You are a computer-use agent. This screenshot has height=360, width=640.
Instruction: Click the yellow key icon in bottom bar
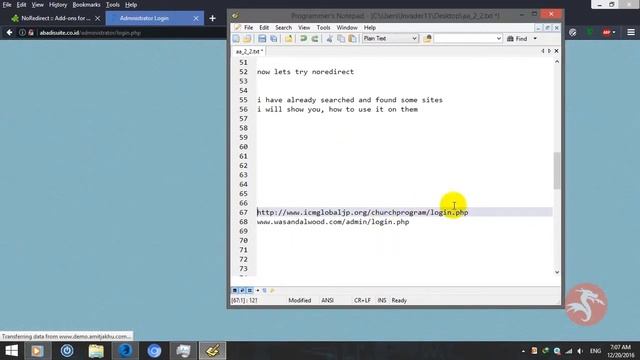point(272,290)
